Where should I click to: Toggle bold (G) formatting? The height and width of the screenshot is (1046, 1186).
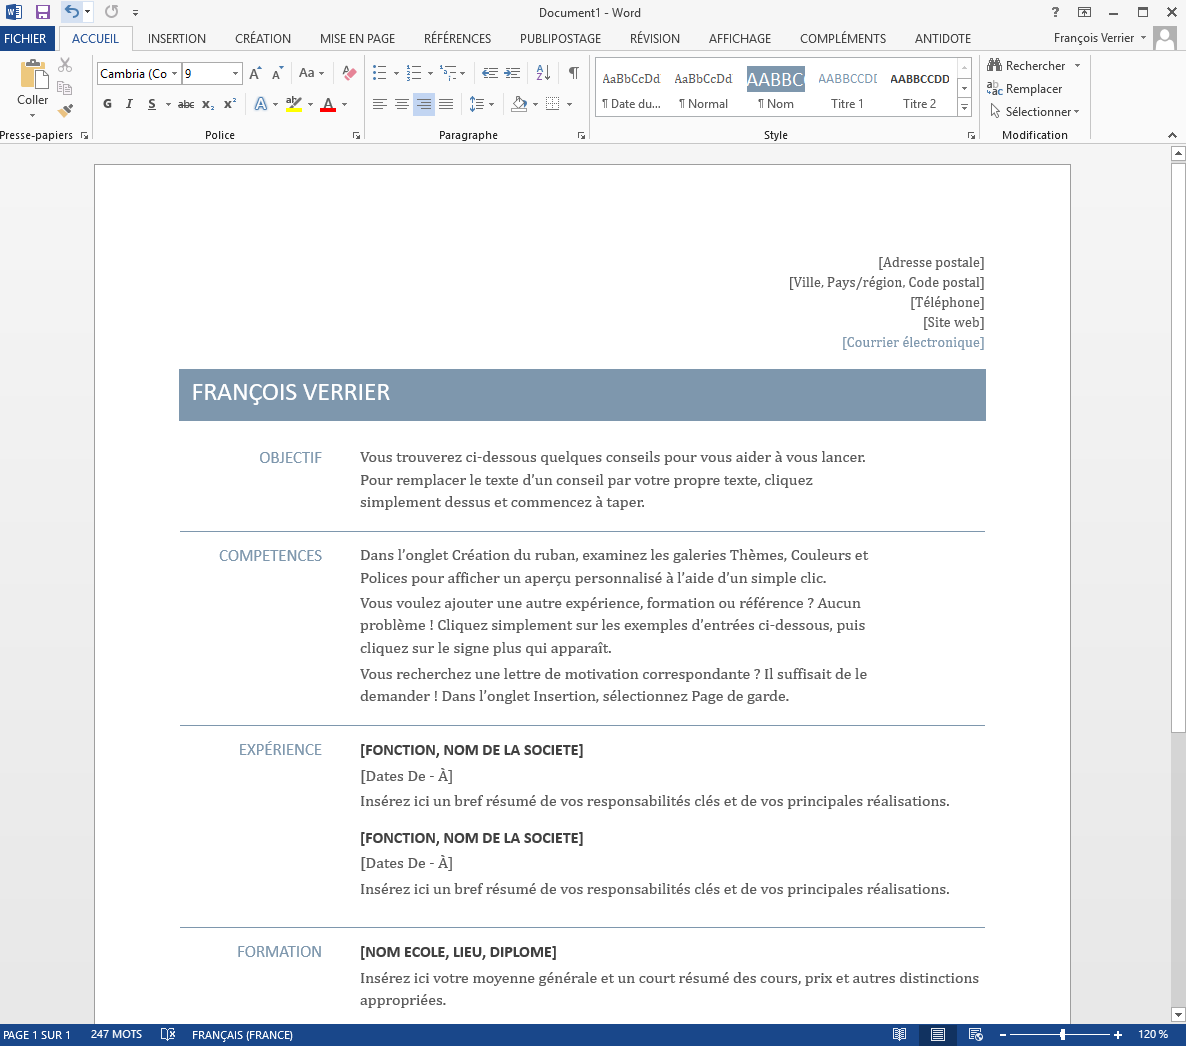pyautogui.click(x=107, y=104)
